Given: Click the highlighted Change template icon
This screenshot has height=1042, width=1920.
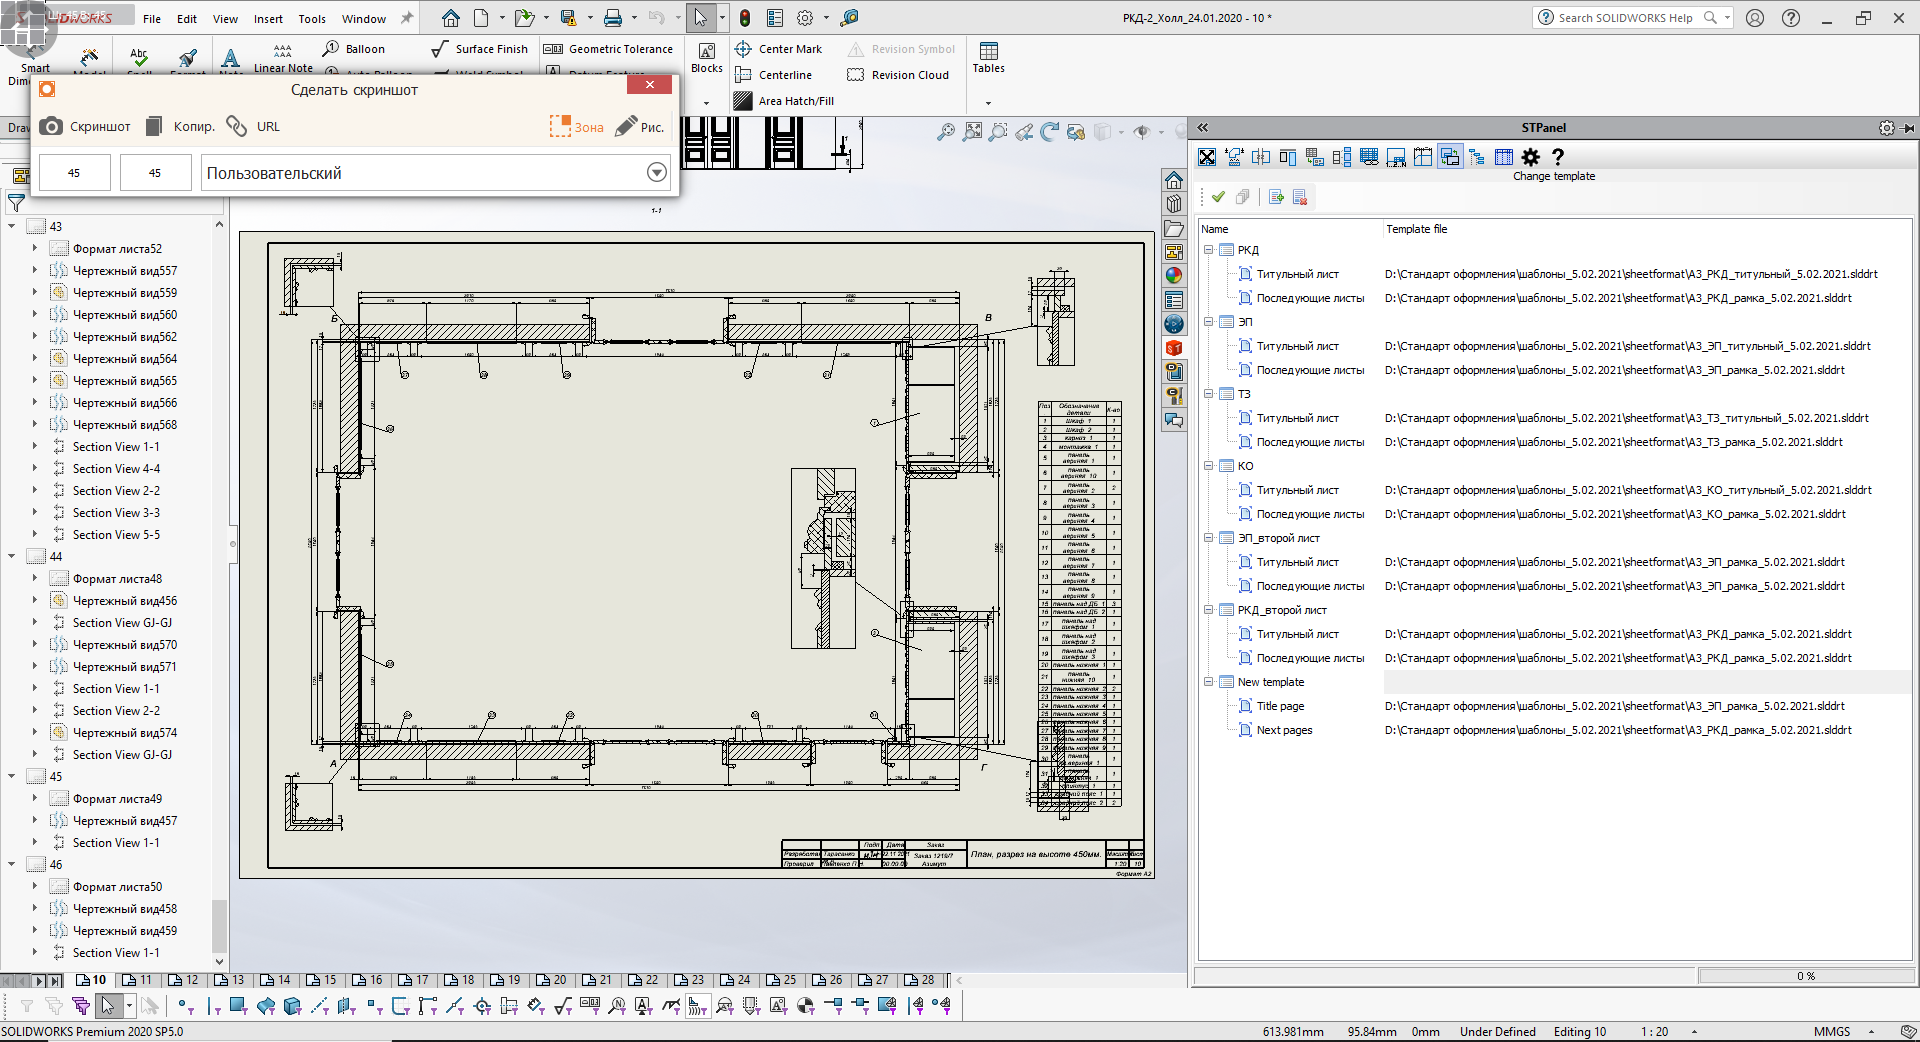Looking at the screenshot, I should 1449,157.
